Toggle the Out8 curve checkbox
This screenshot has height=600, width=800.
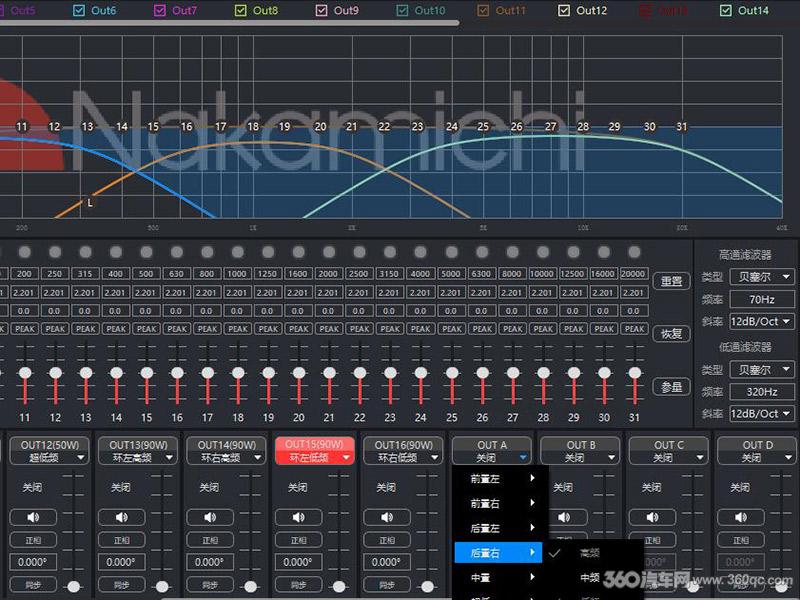[240, 10]
